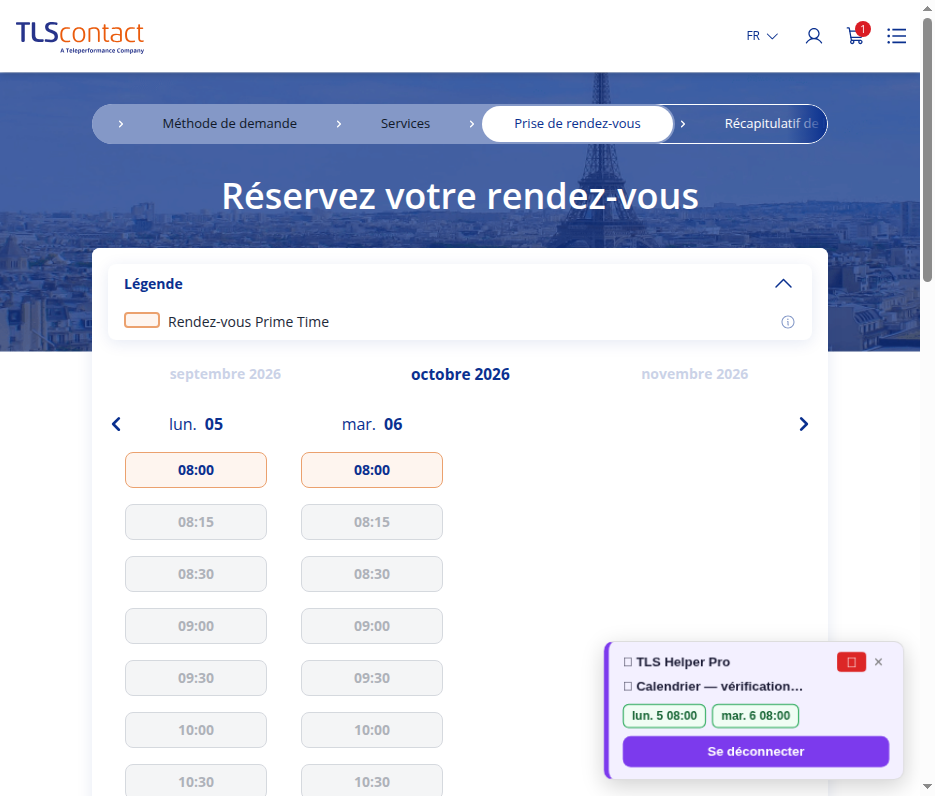Switch to septembre 2026
Viewport: 935px width, 796px height.
[x=225, y=374]
